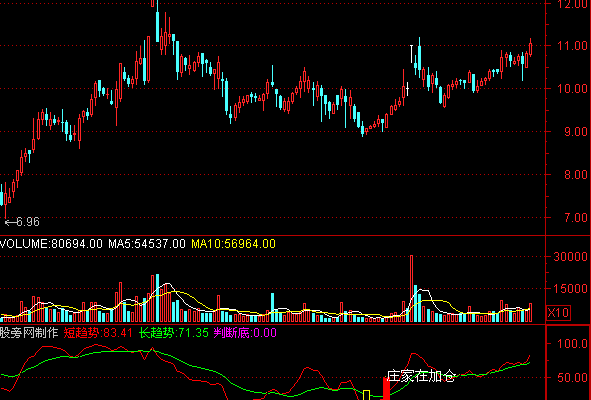Click the VOLUME:80694.00 readout label
This screenshot has height=400, width=591.
click(51, 244)
